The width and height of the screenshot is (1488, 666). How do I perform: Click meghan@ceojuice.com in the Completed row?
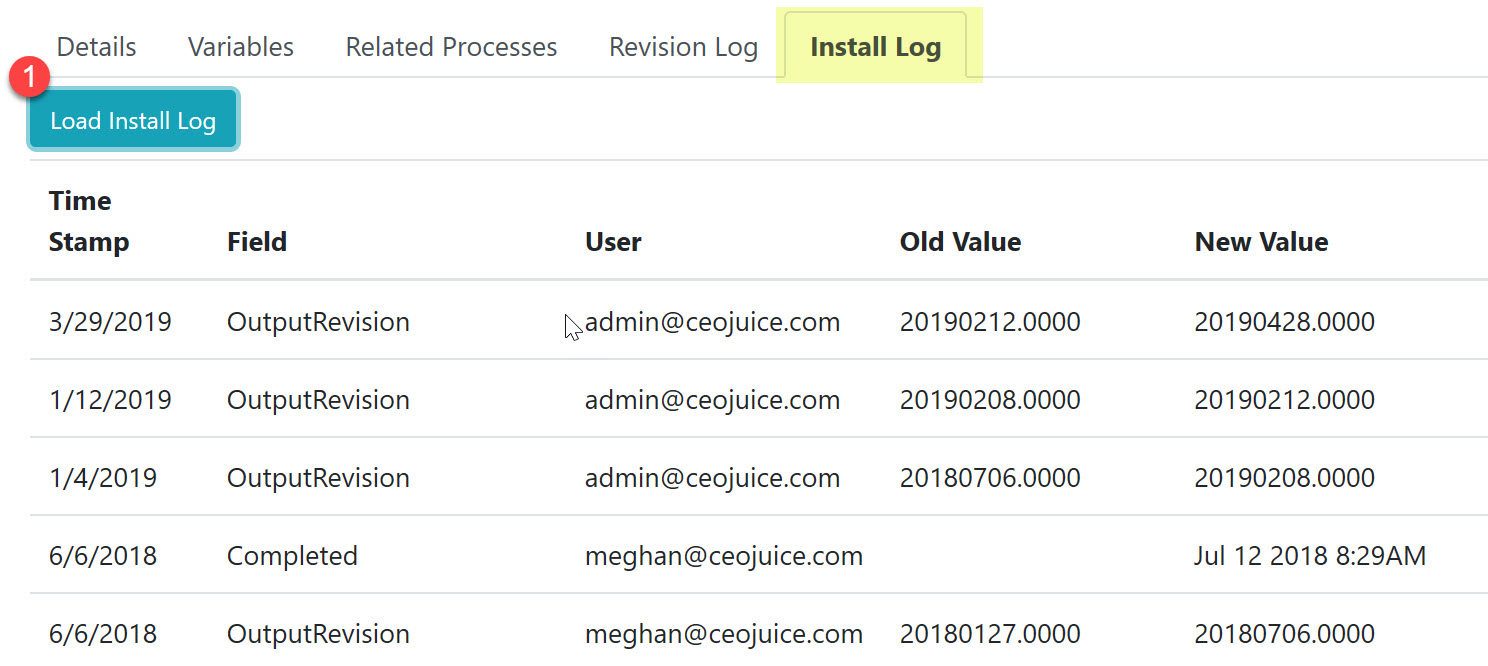tap(723, 556)
